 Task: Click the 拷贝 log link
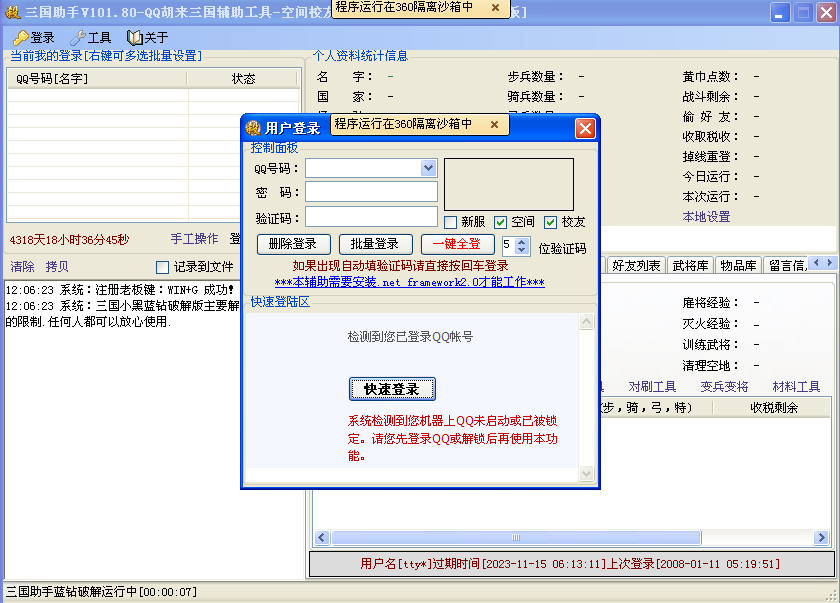[57, 267]
